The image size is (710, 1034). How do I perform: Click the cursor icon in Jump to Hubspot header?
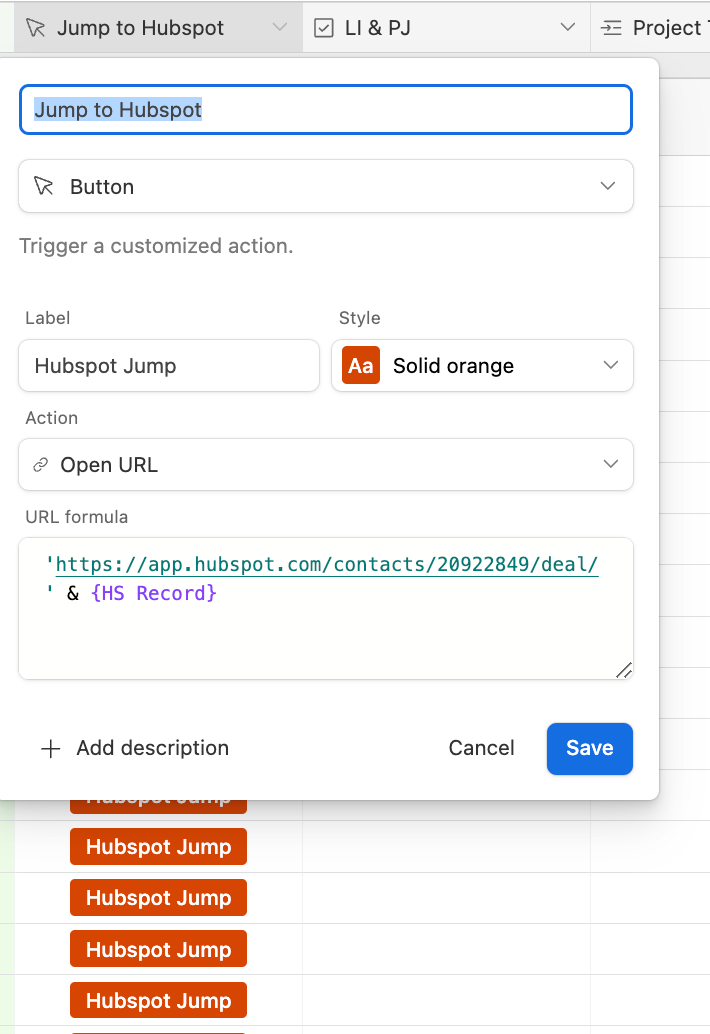point(36,28)
